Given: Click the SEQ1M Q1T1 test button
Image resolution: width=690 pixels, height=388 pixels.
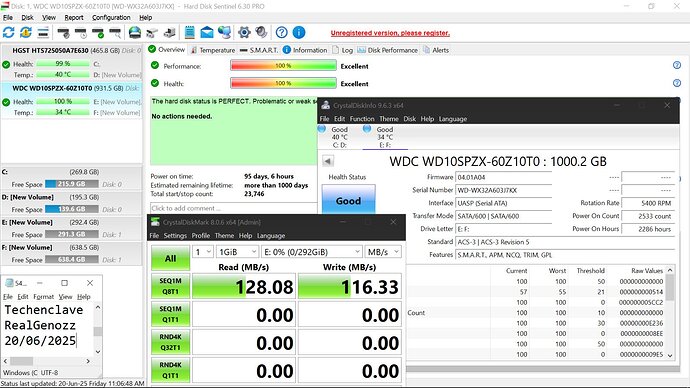Looking at the screenshot, I should (170, 314).
